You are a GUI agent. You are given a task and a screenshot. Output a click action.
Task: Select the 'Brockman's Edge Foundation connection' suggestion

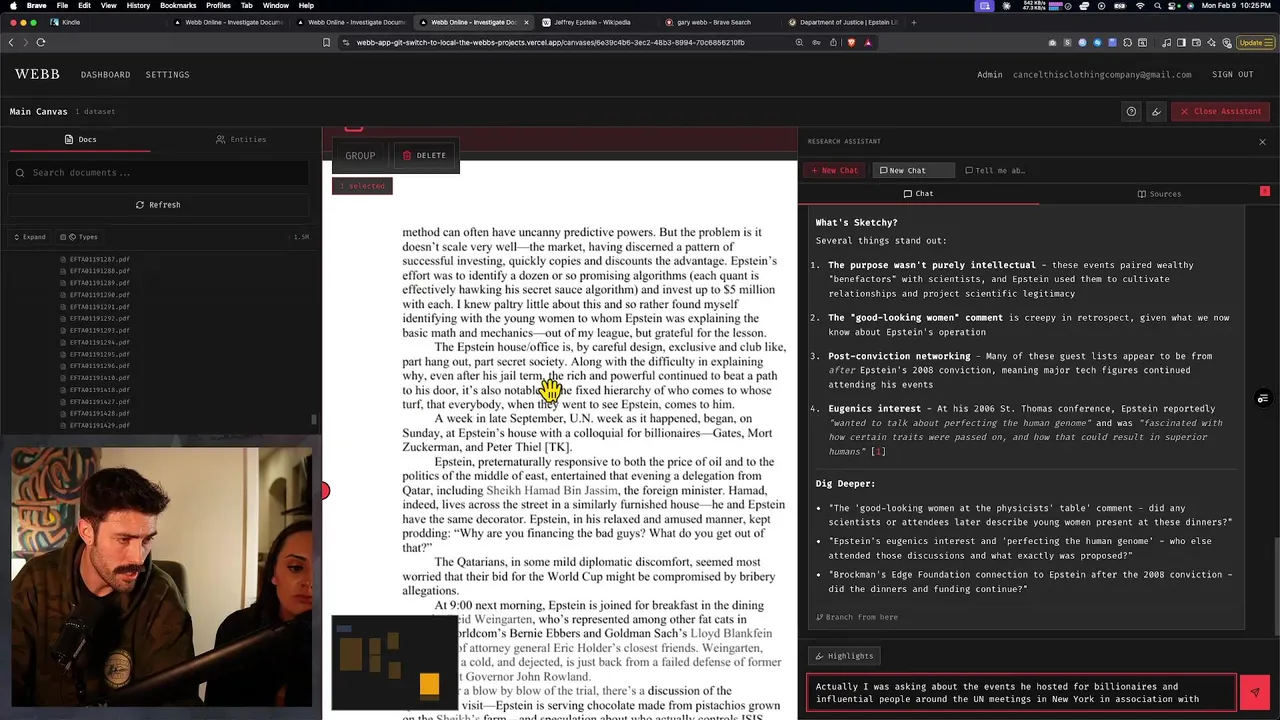1030,582
